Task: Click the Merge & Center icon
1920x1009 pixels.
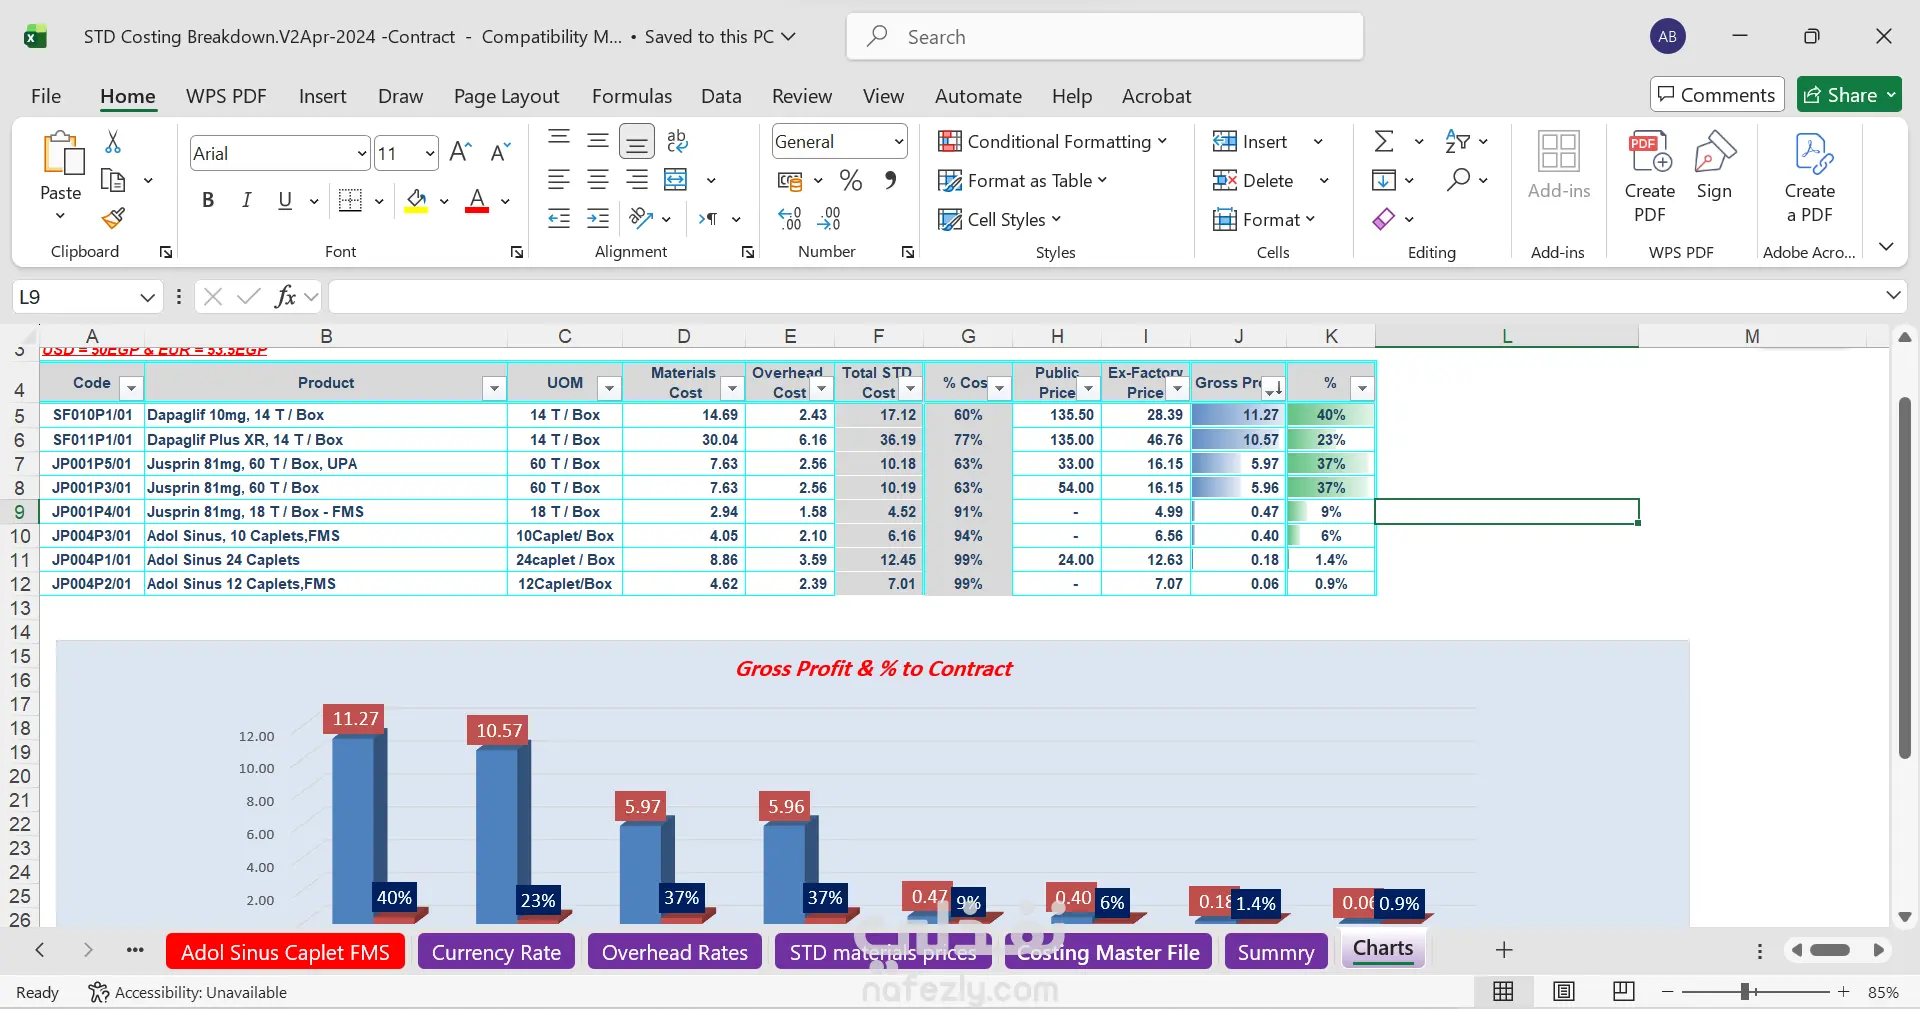Action: [x=676, y=180]
